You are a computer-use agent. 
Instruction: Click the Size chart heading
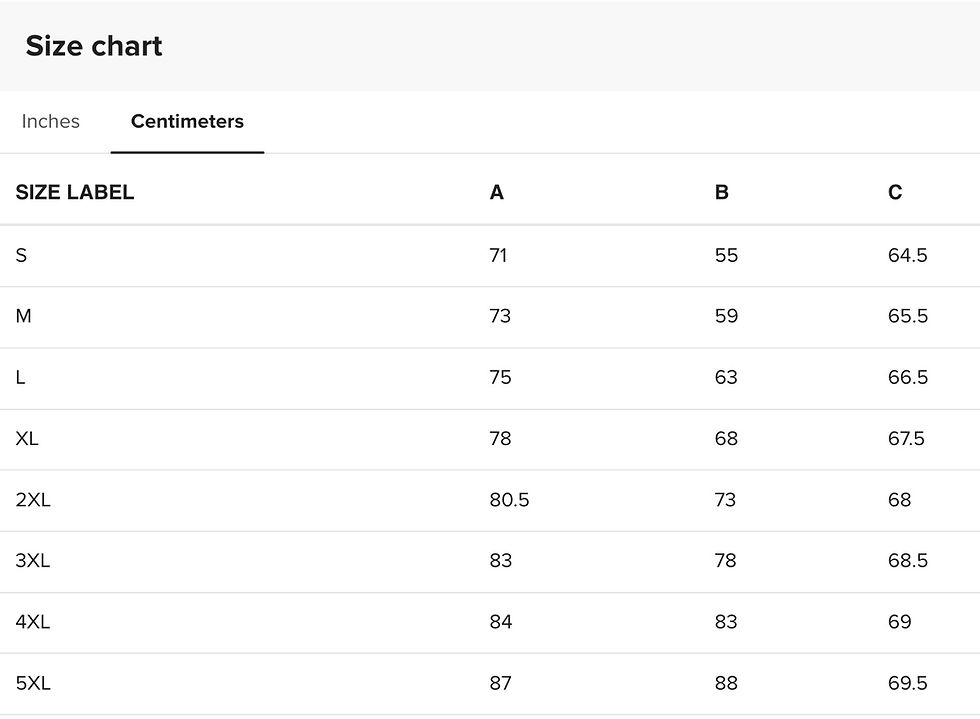(94, 46)
